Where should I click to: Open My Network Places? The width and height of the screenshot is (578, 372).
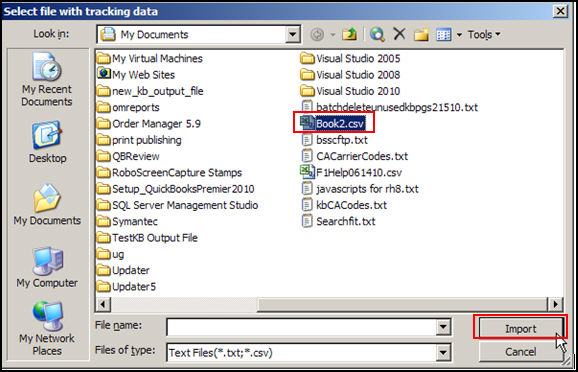[x=47, y=329]
